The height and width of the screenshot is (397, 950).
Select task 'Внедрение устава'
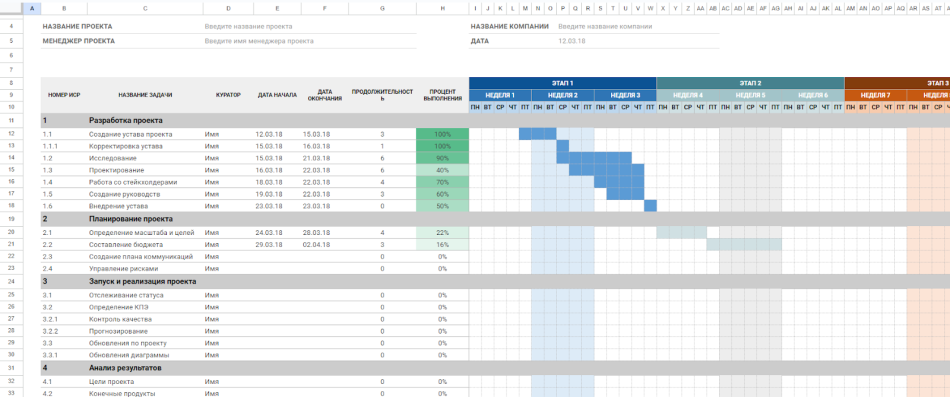[x=119, y=206]
